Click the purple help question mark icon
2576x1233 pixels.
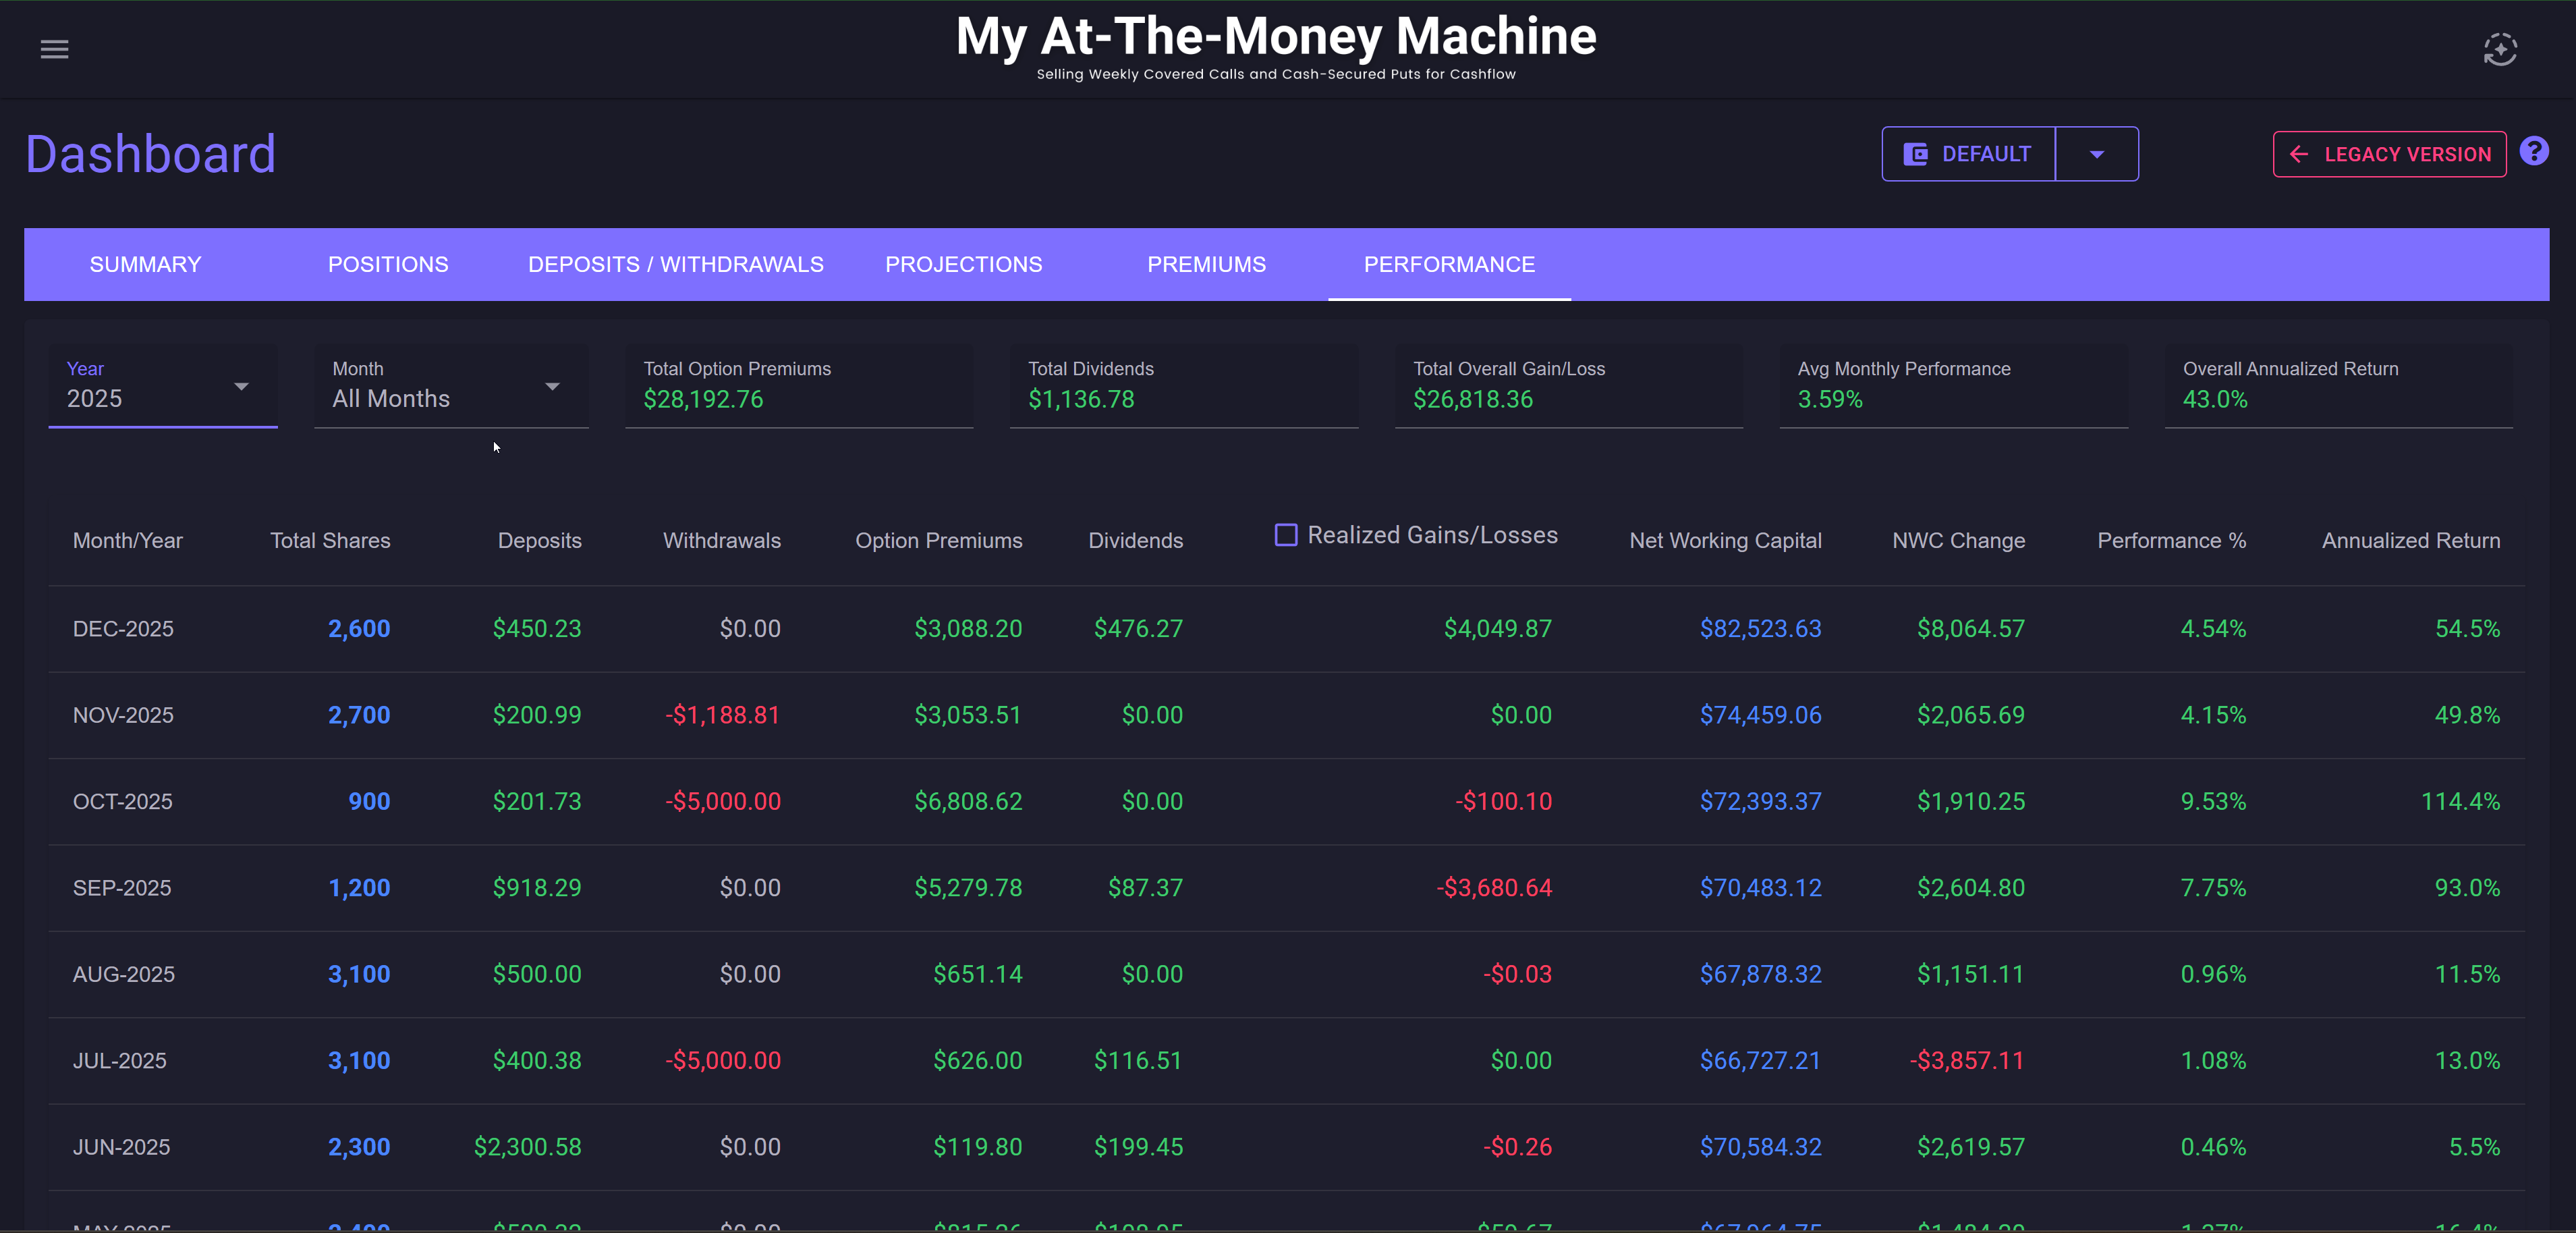coord(2533,151)
